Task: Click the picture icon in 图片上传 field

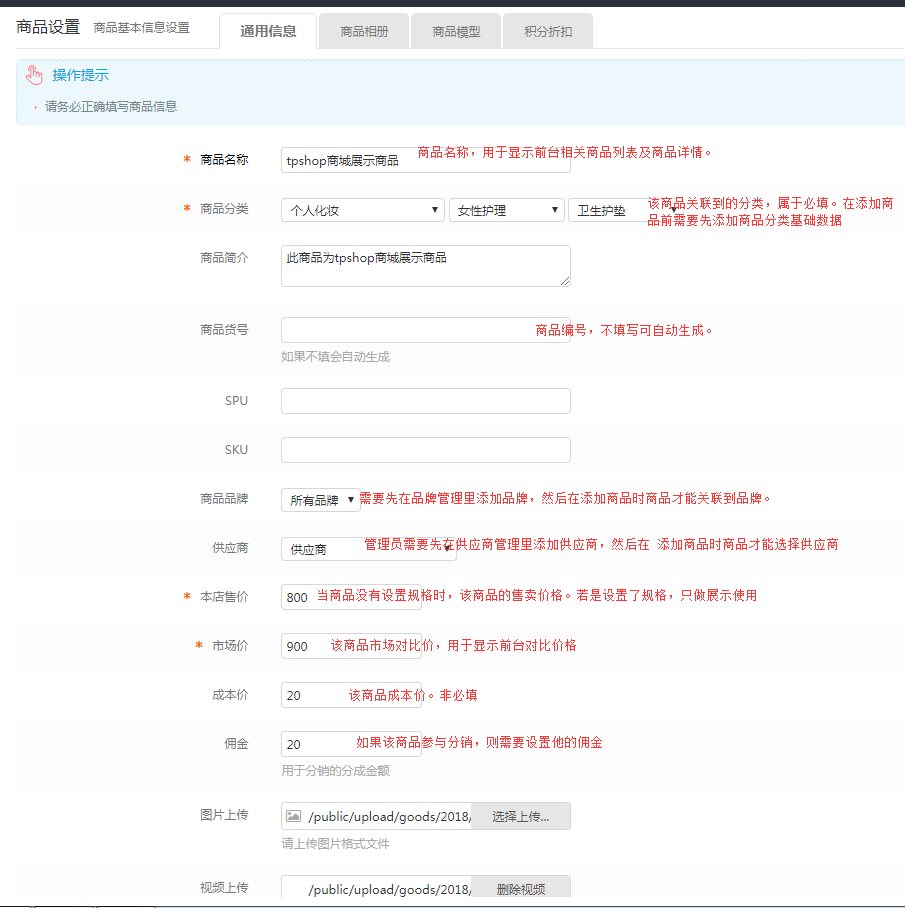Action: 293,816
